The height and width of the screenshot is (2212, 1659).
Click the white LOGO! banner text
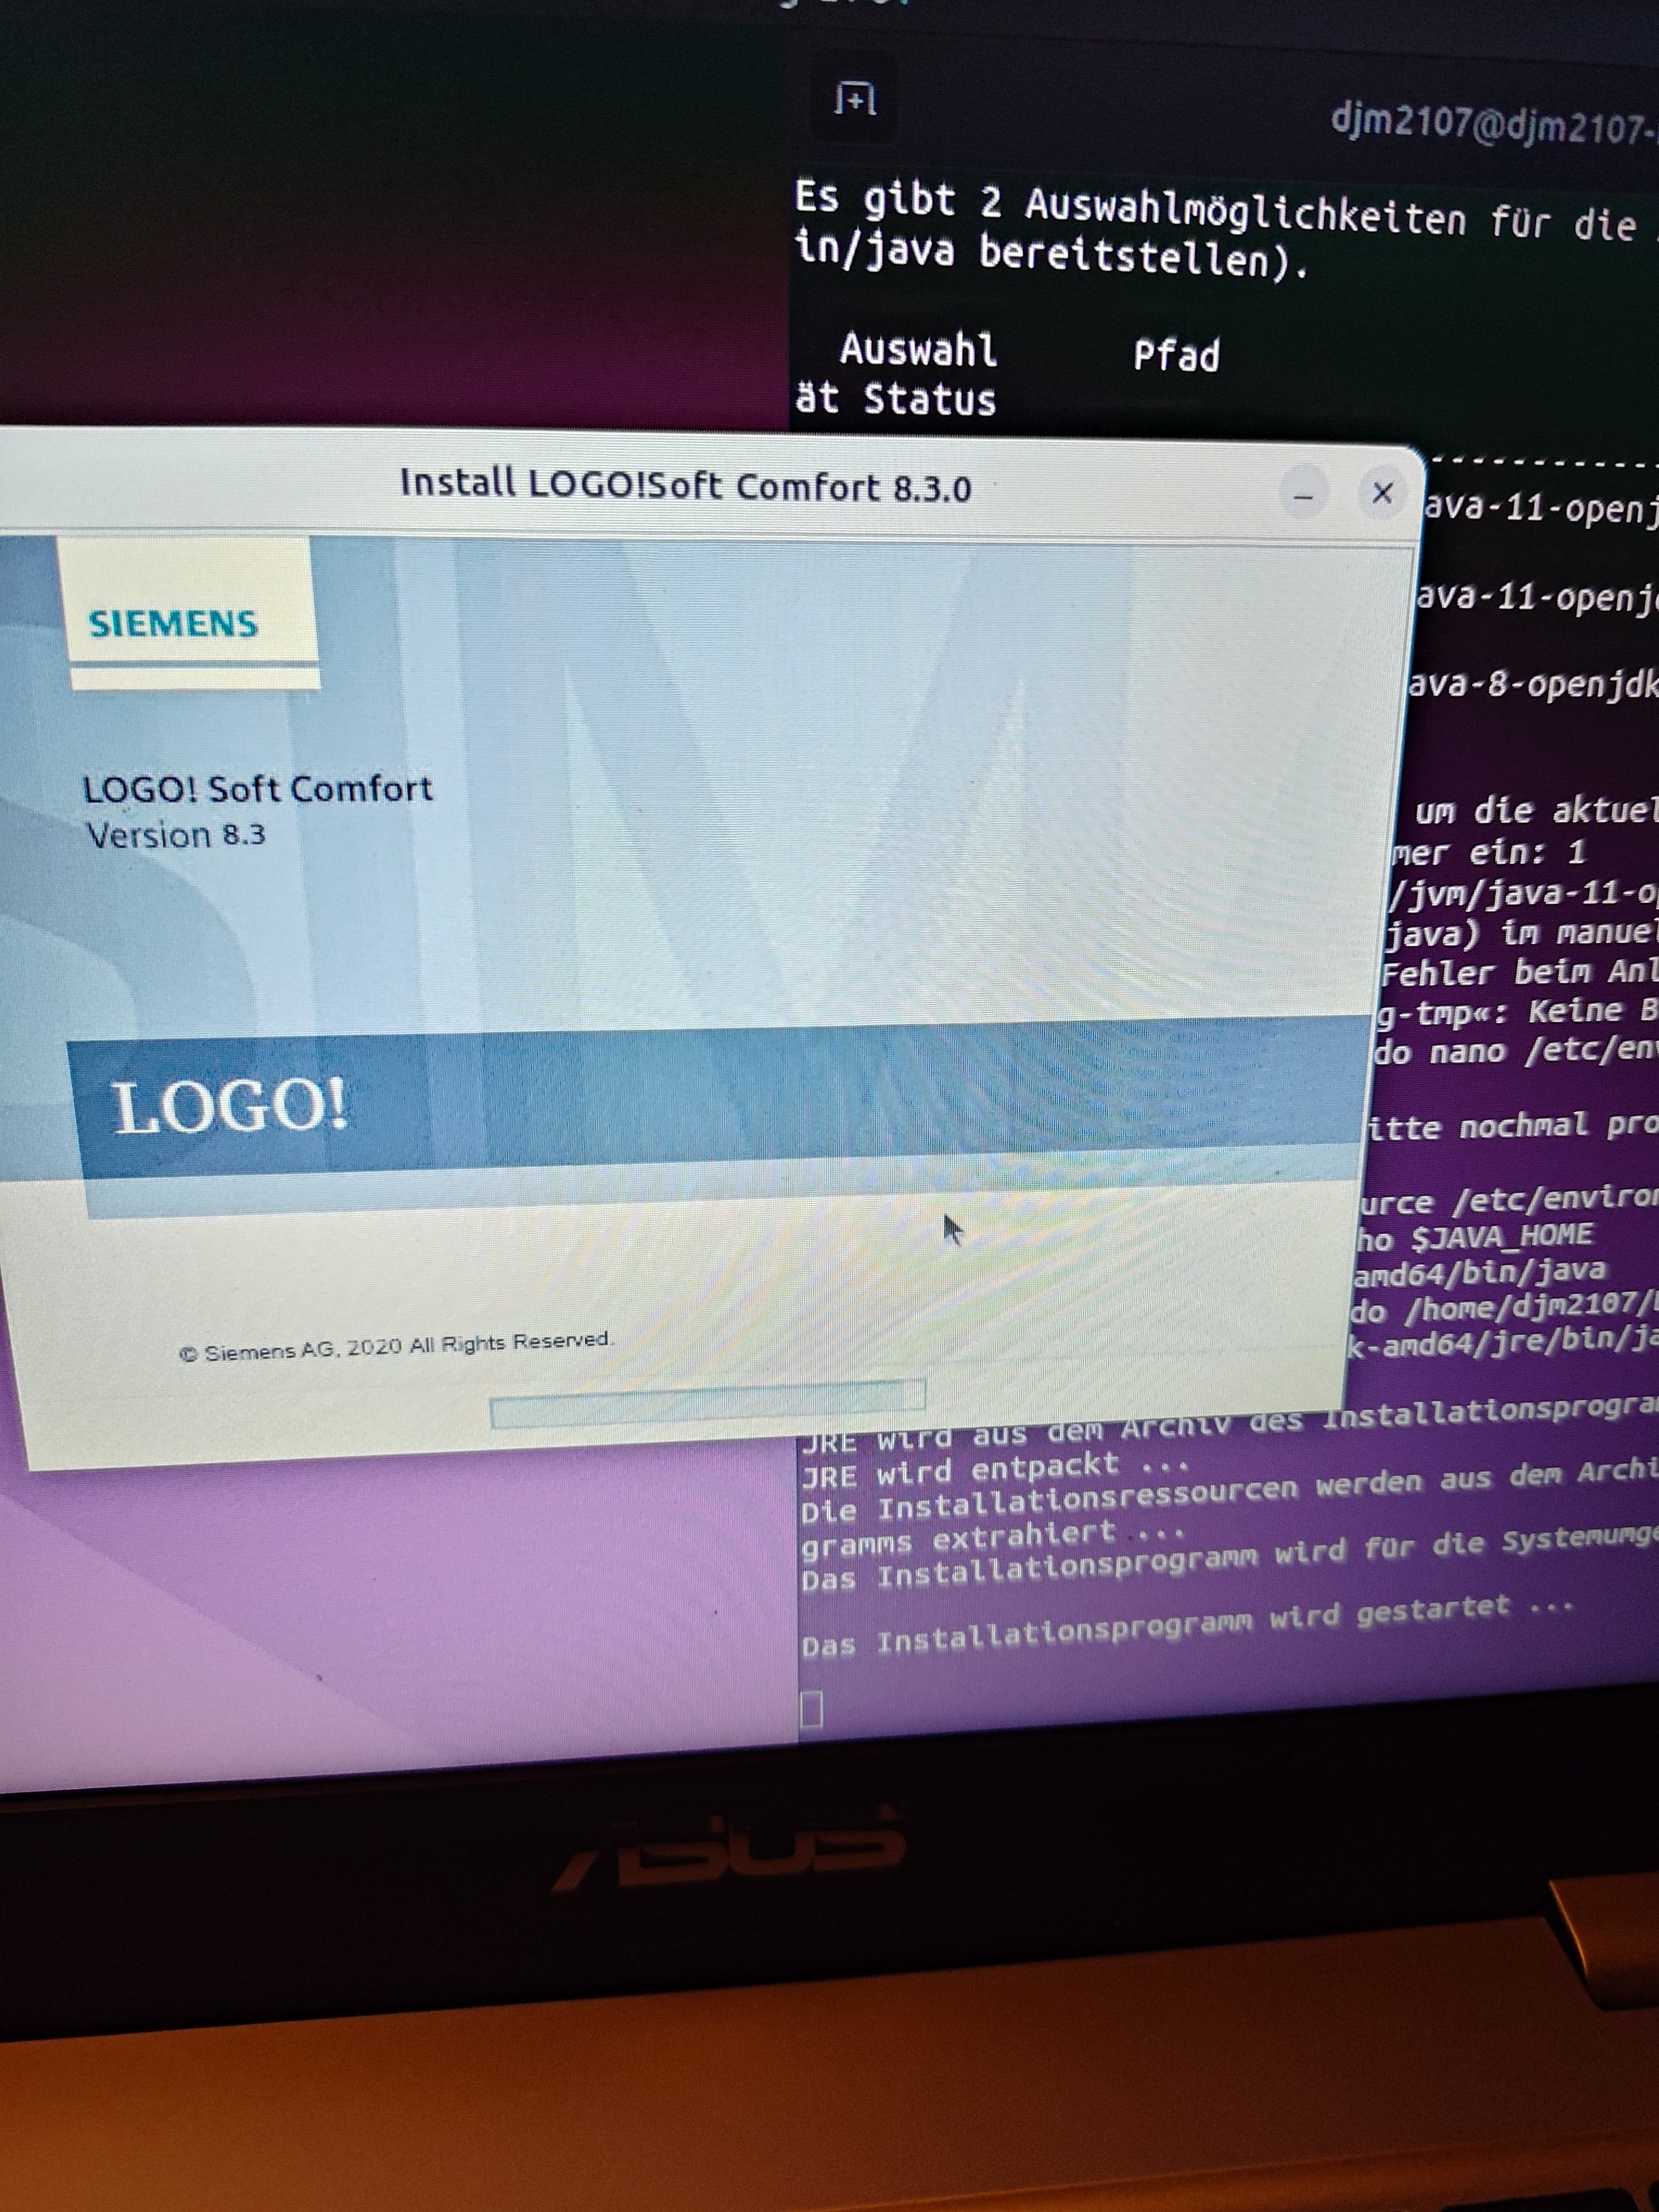coord(230,1107)
